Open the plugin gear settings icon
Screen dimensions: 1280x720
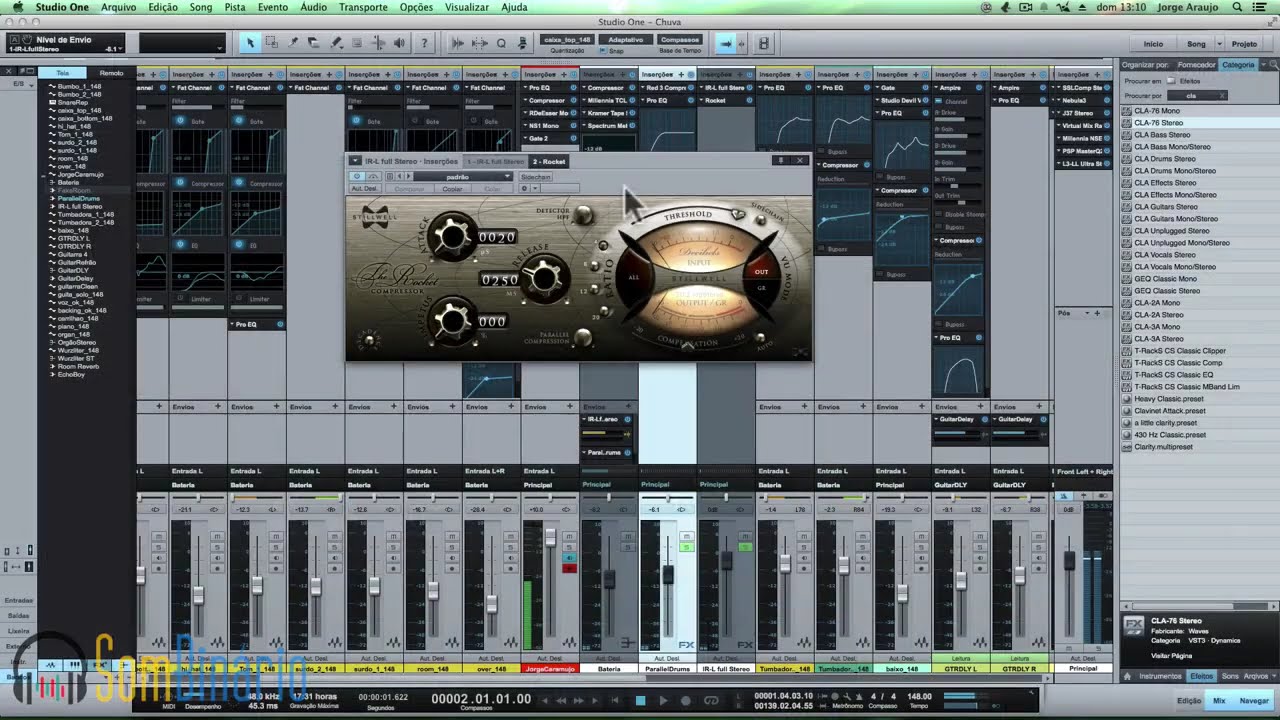524,188
